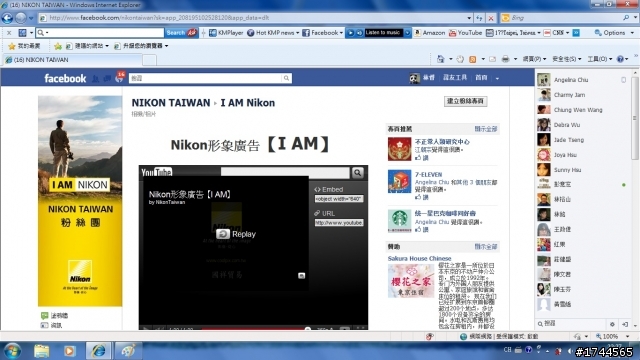
Task: Open chat settings gear icon
Action: coord(612,324)
